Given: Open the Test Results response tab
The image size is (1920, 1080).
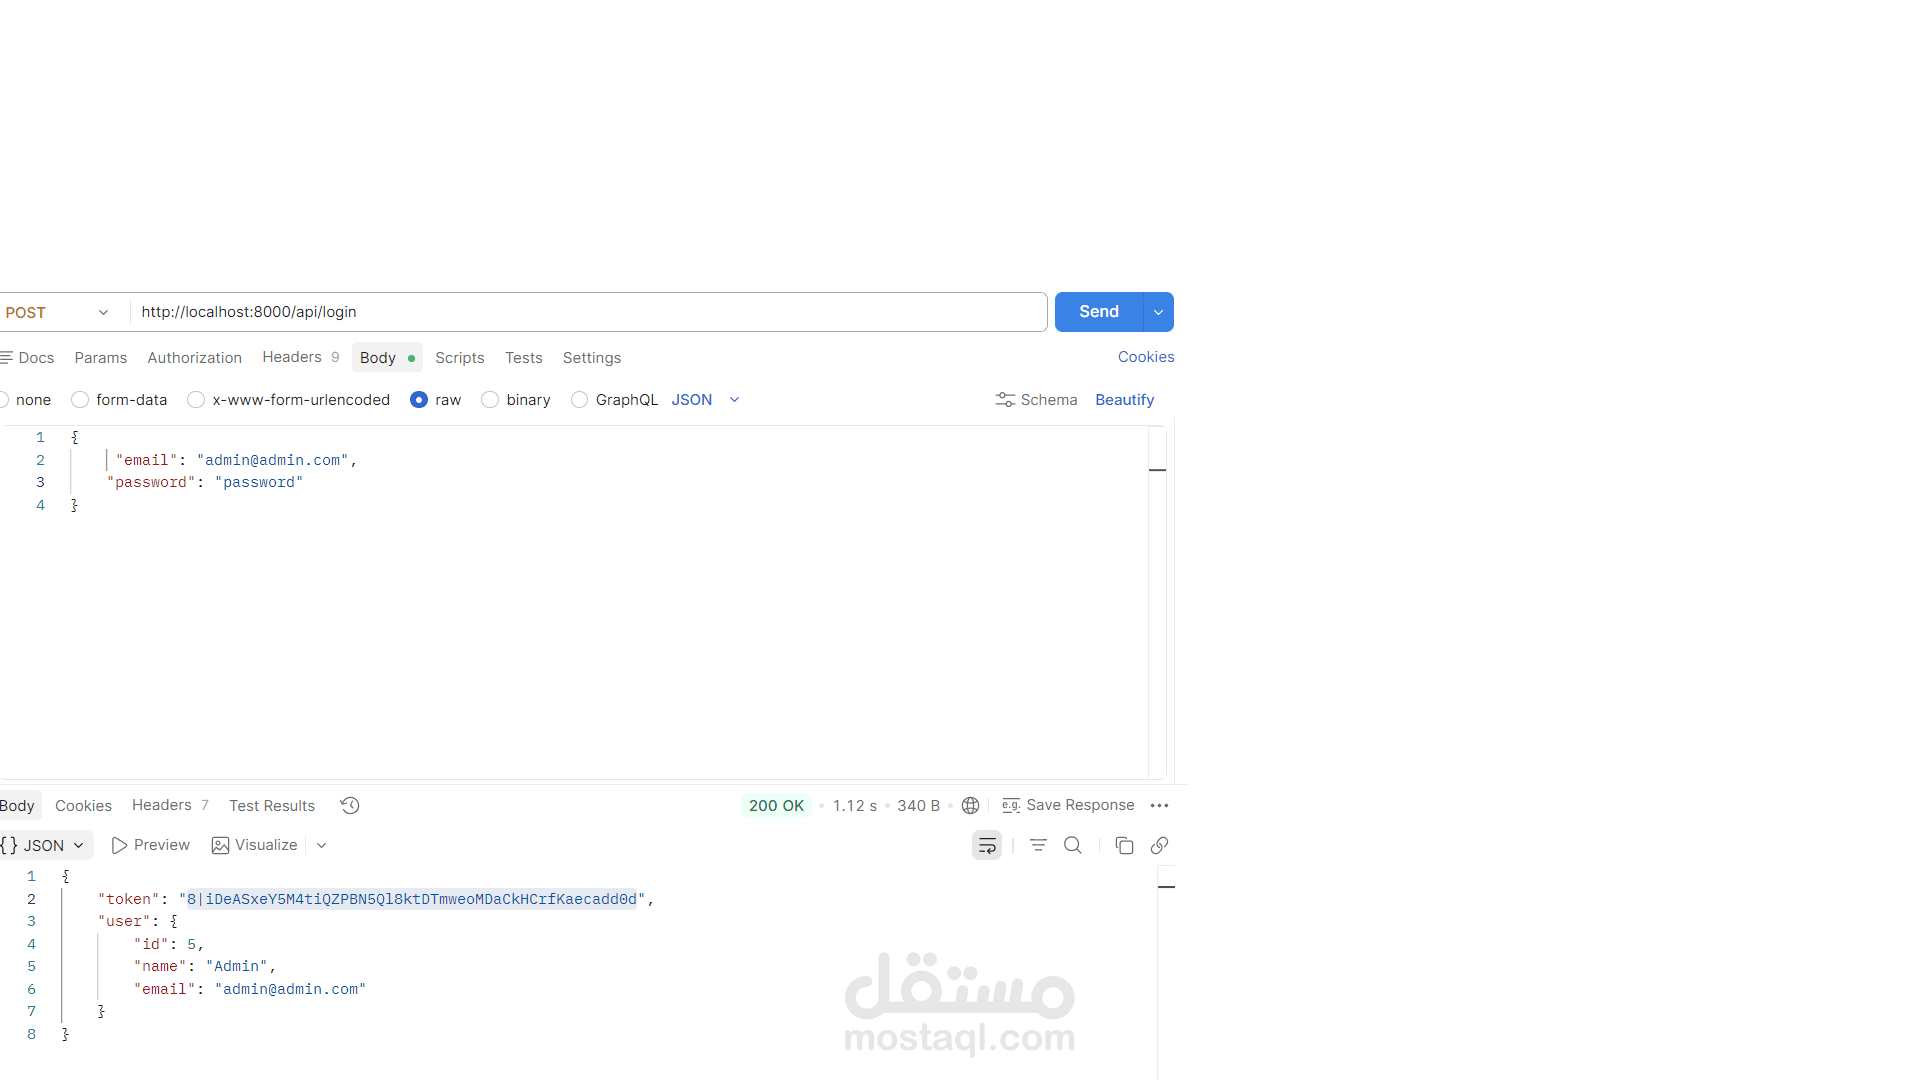Looking at the screenshot, I should [272, 806].
